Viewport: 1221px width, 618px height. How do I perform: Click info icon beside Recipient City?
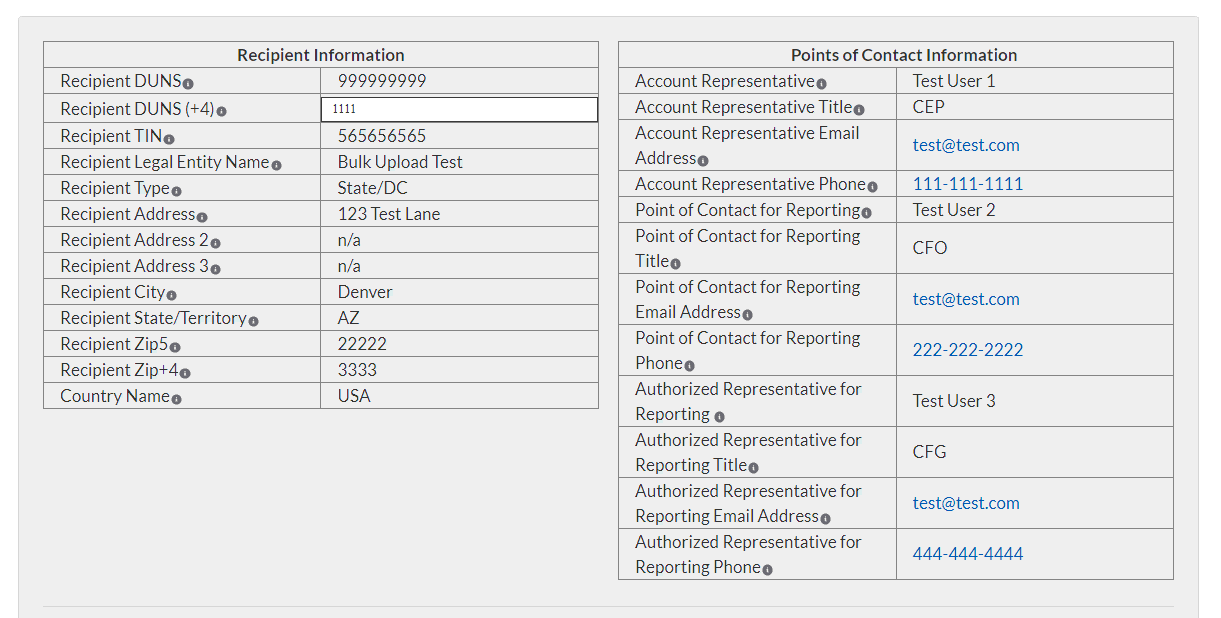[172, 295]
